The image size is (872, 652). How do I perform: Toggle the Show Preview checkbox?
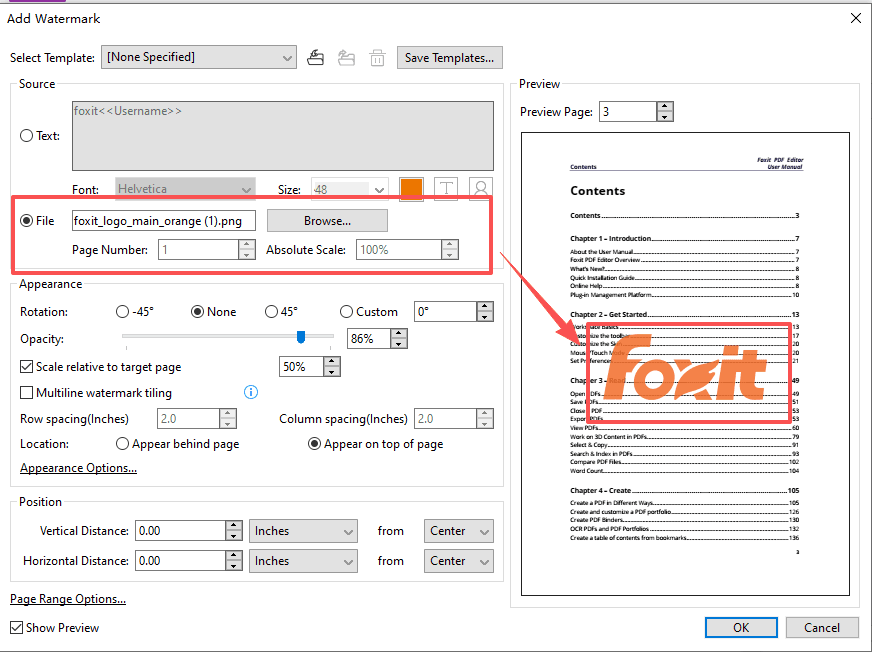tap(17, 628)
